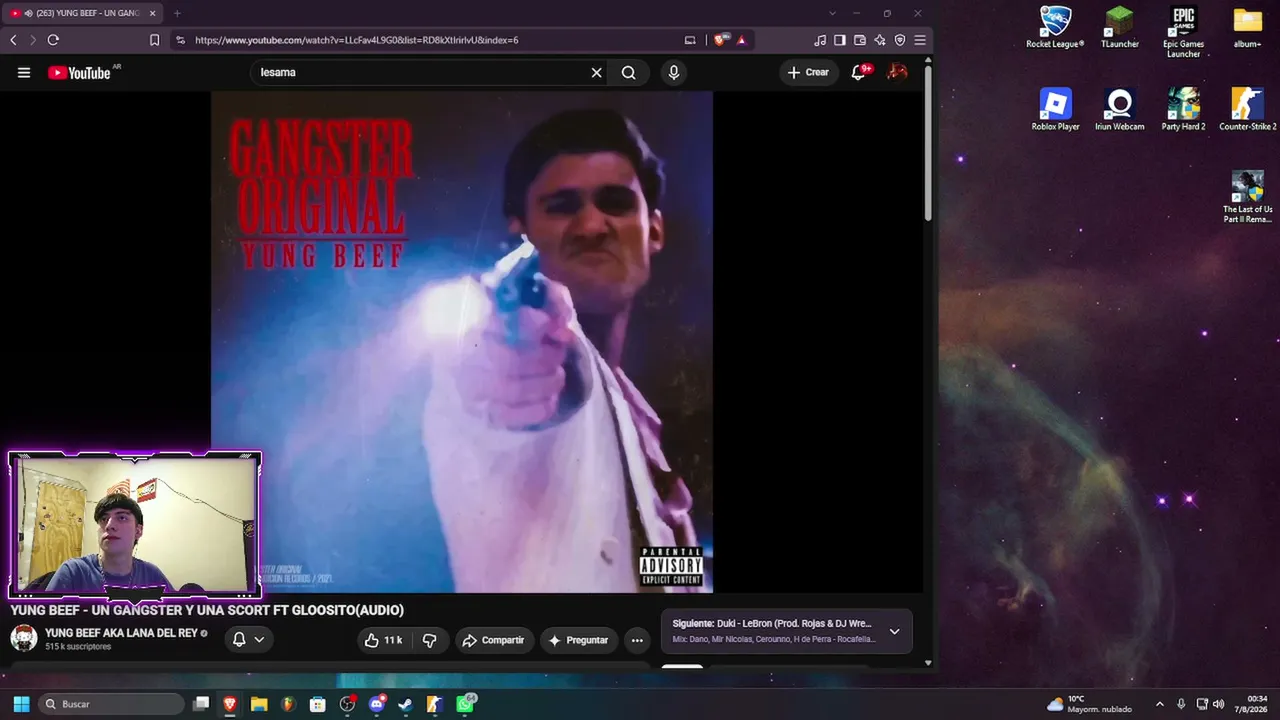This screenshot has height=720, width=1280.
Task: Switch to the YUNG BEEF browser tab
Action: (x=83, y=13)
